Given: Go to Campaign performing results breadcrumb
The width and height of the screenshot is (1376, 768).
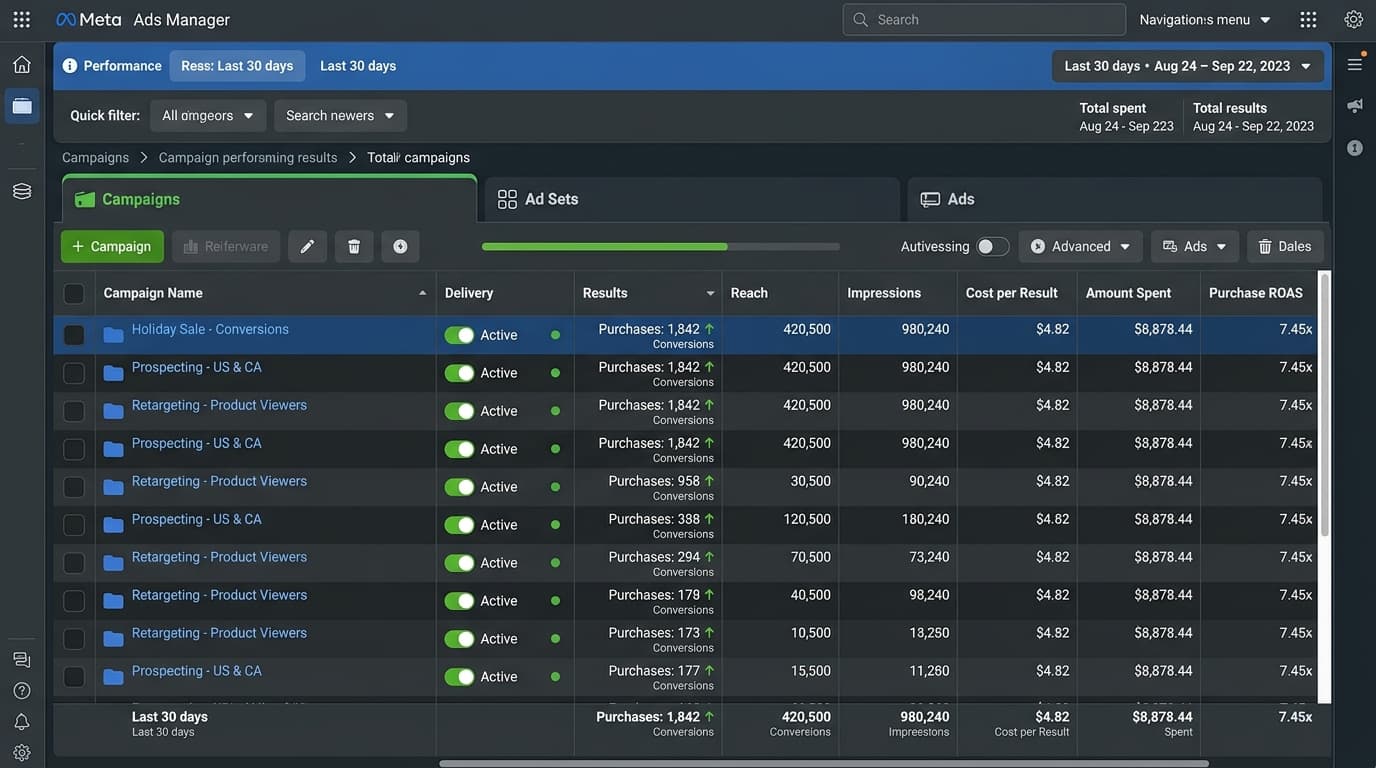Looking at the screenshot, I should click(248, 157).
